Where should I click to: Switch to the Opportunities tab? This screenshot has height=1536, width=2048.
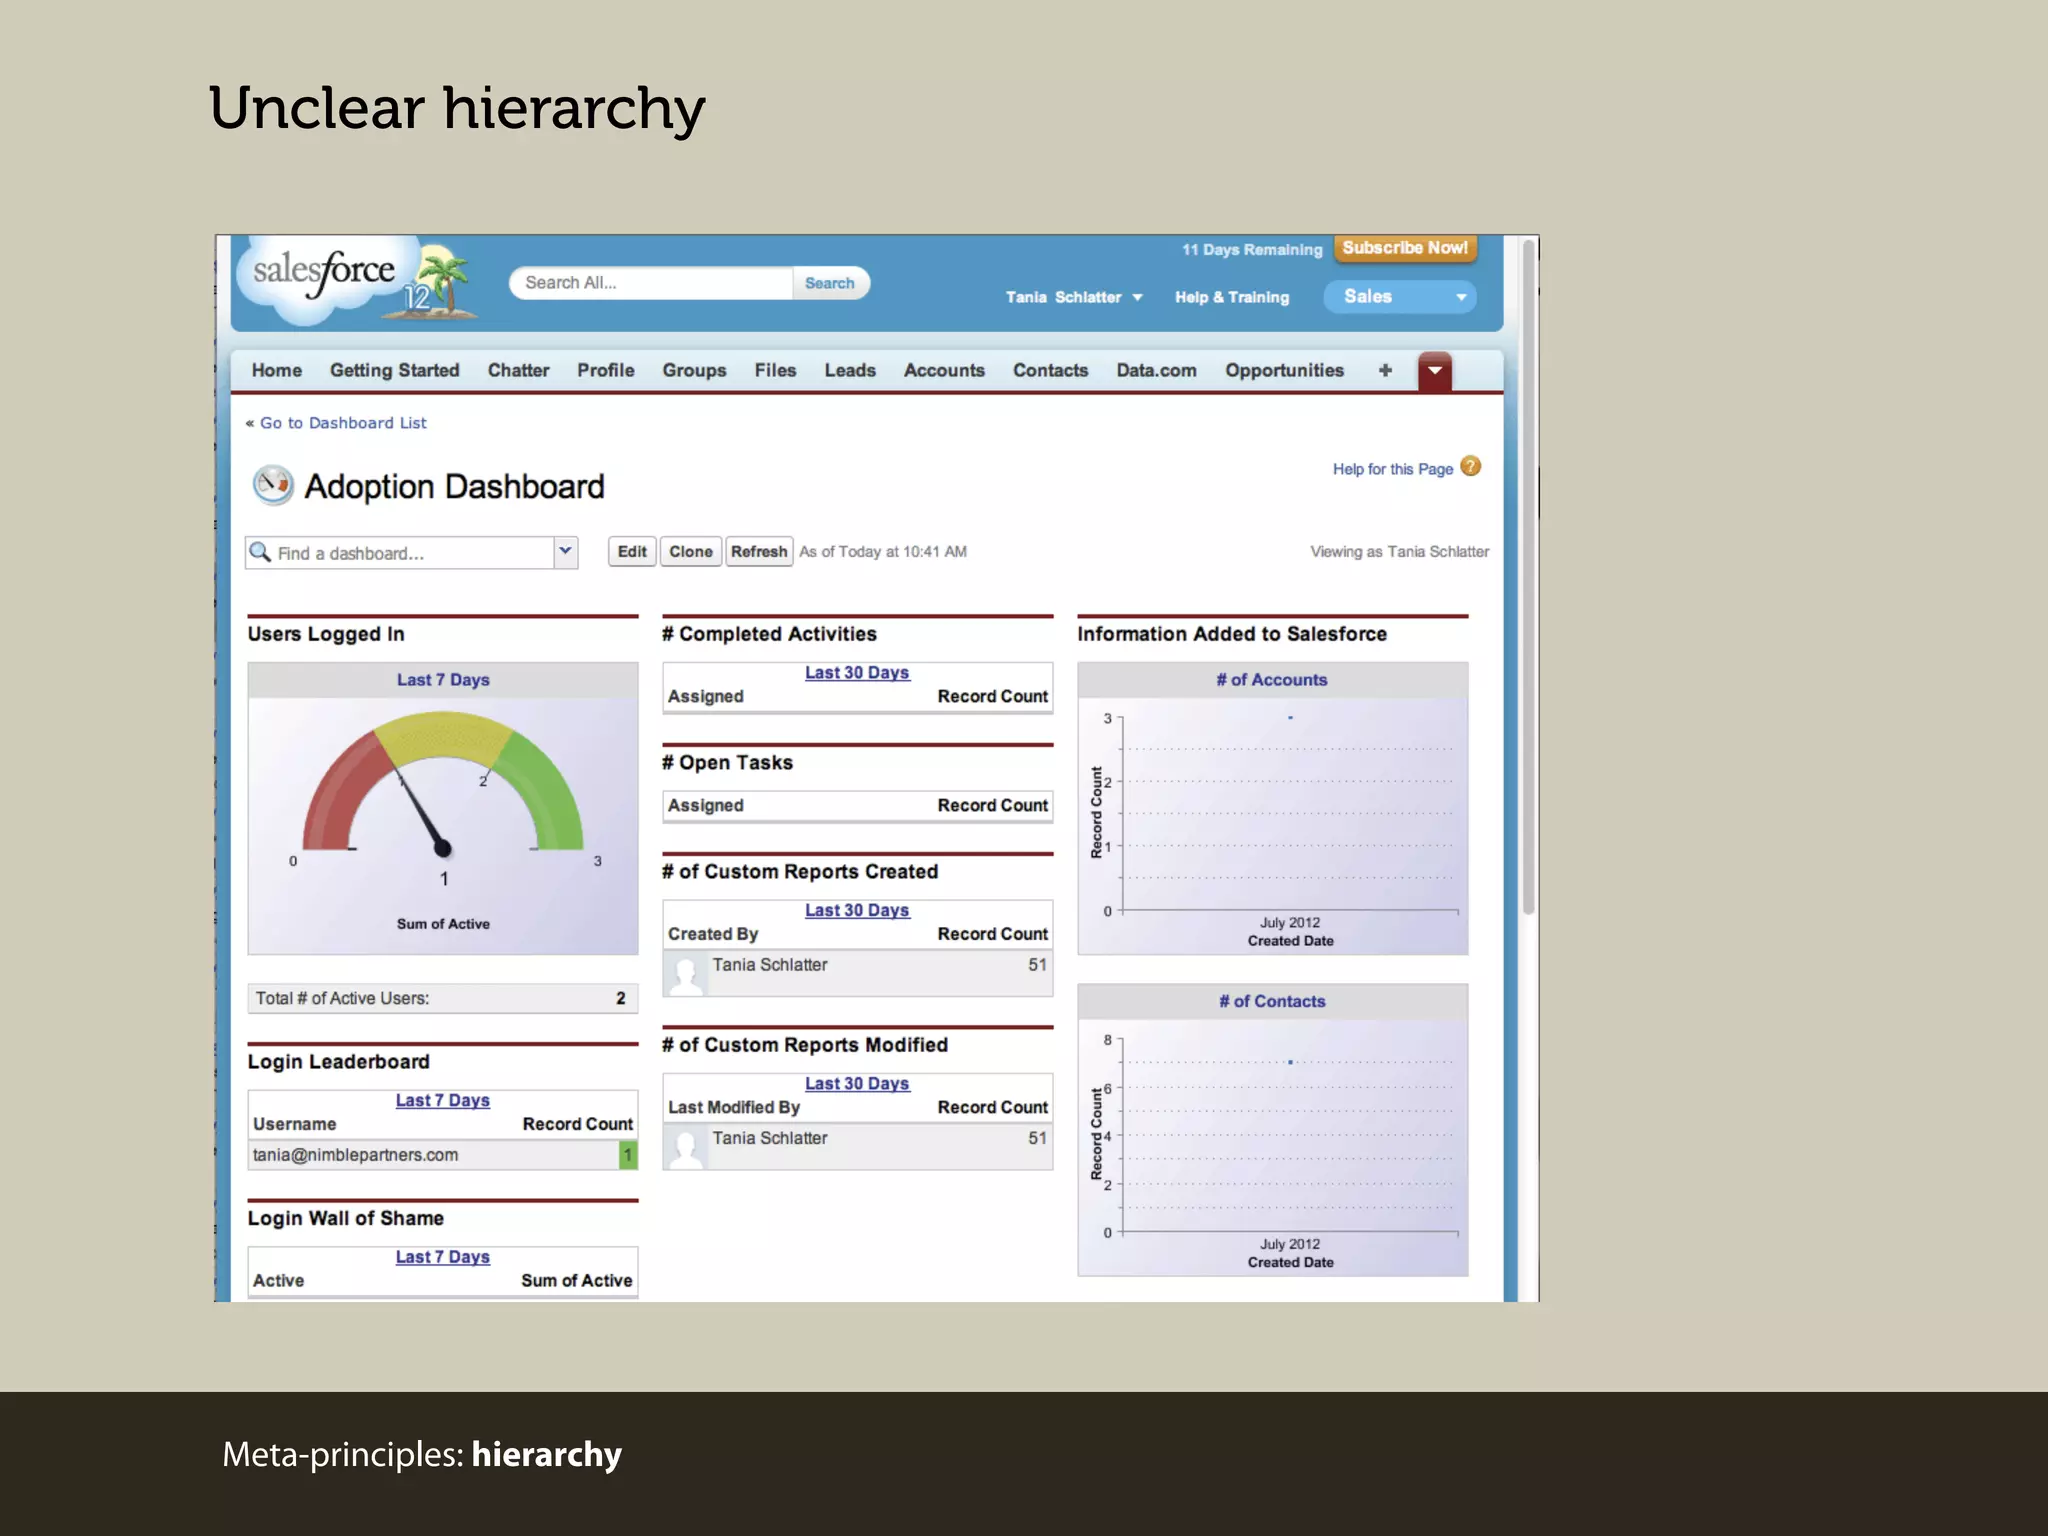(1284, 370)
